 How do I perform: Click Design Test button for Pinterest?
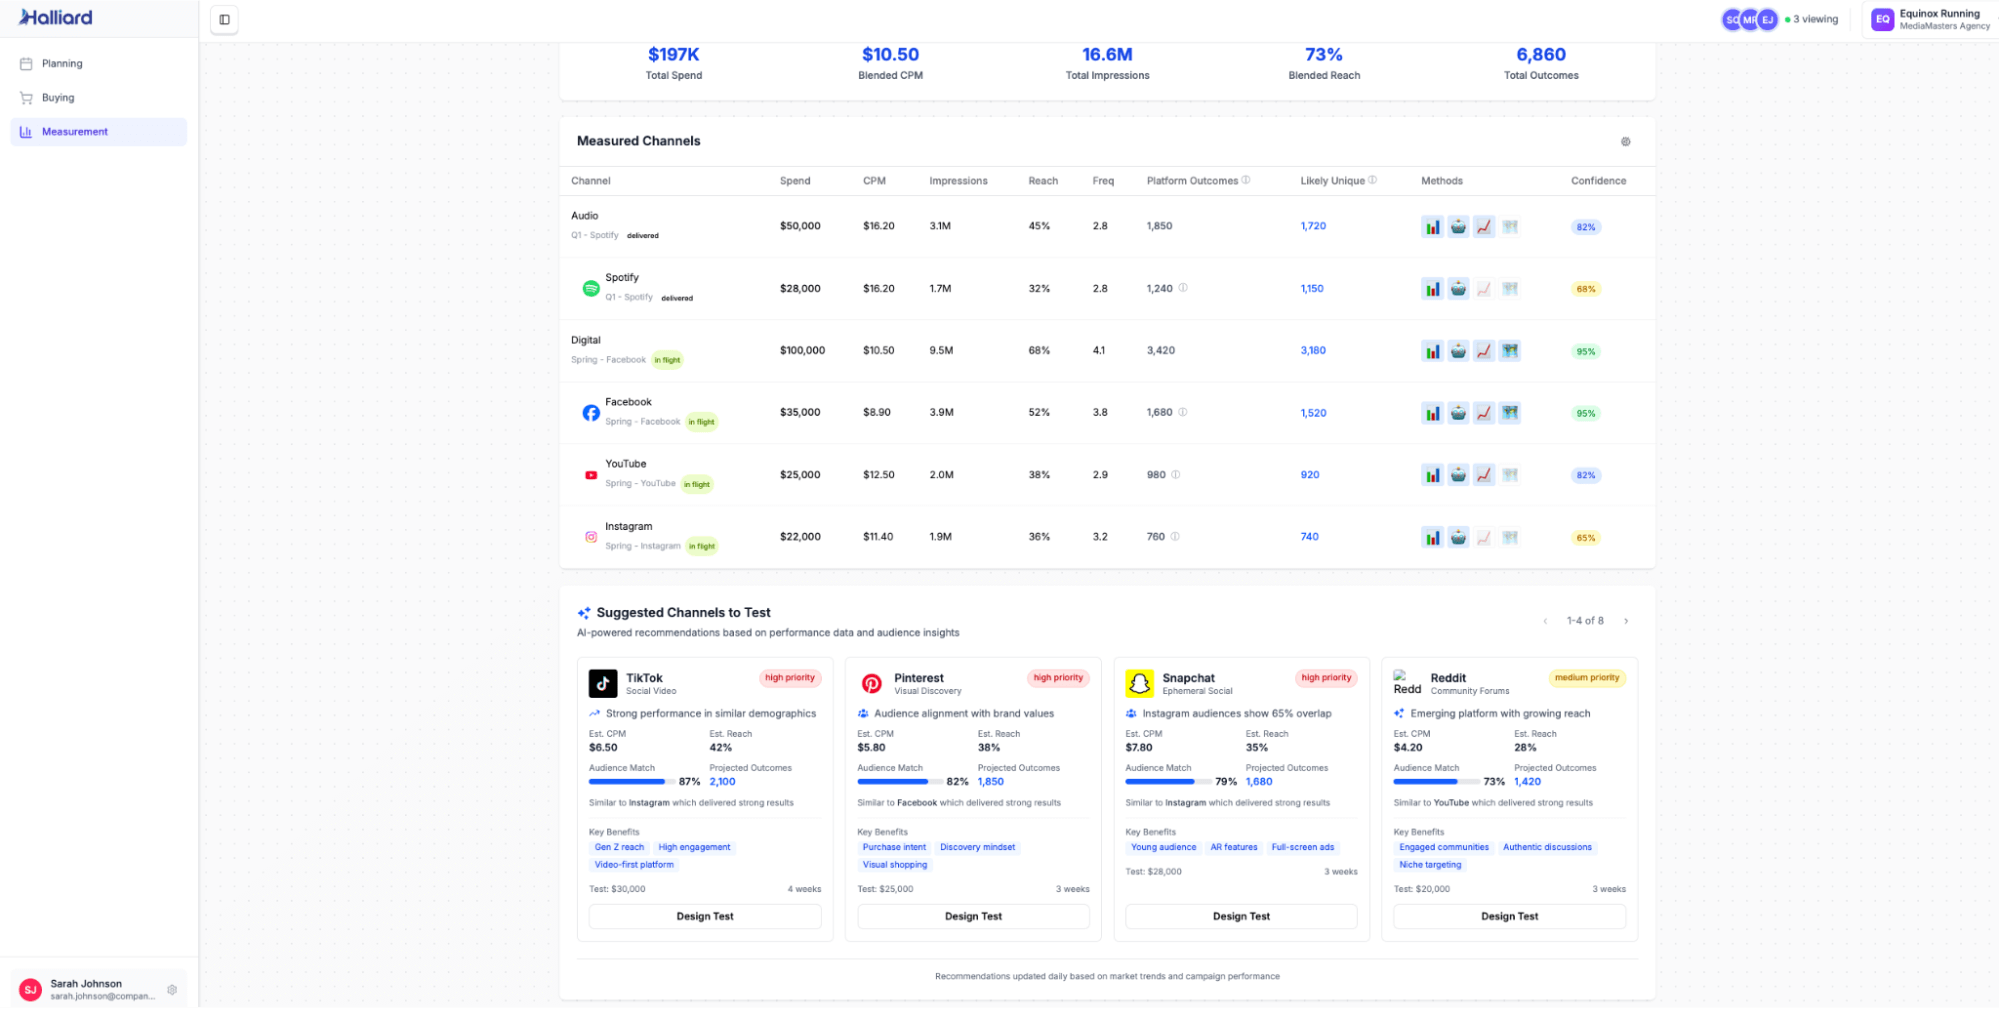(972, 916)
